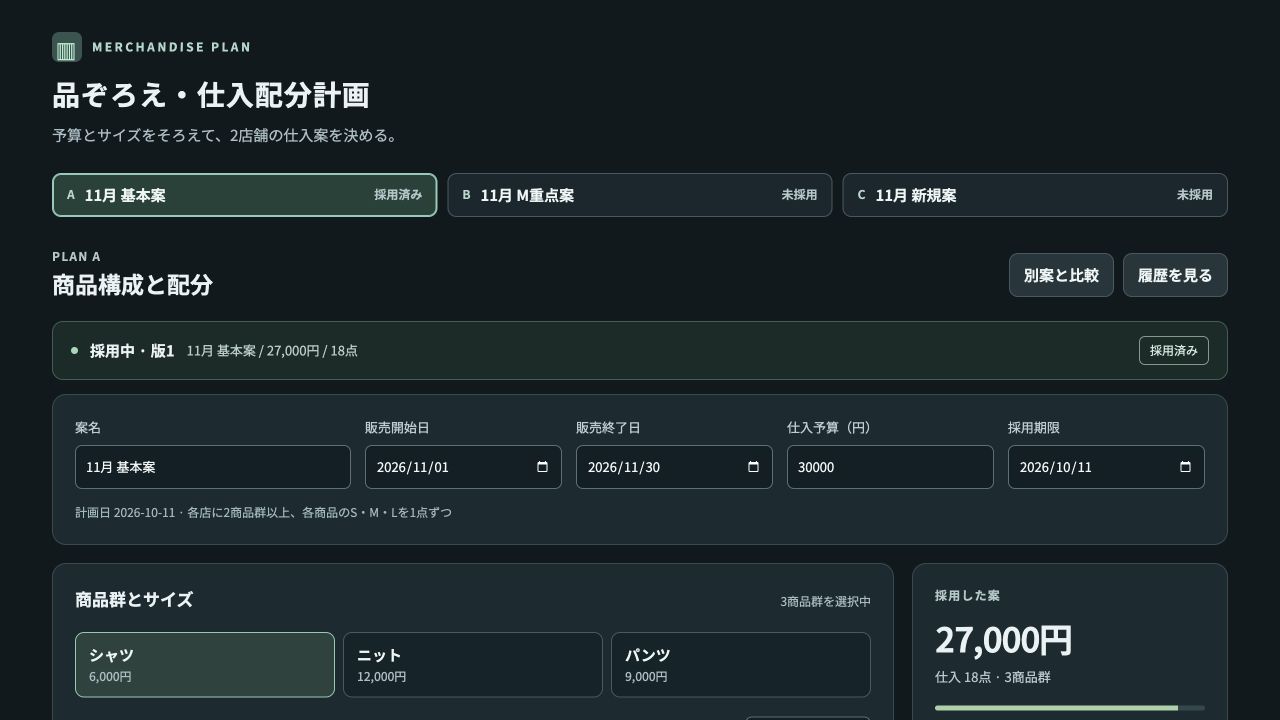Switch to B 11月 M重点案 tab
1280x720 pixels.
coord(640,195)
